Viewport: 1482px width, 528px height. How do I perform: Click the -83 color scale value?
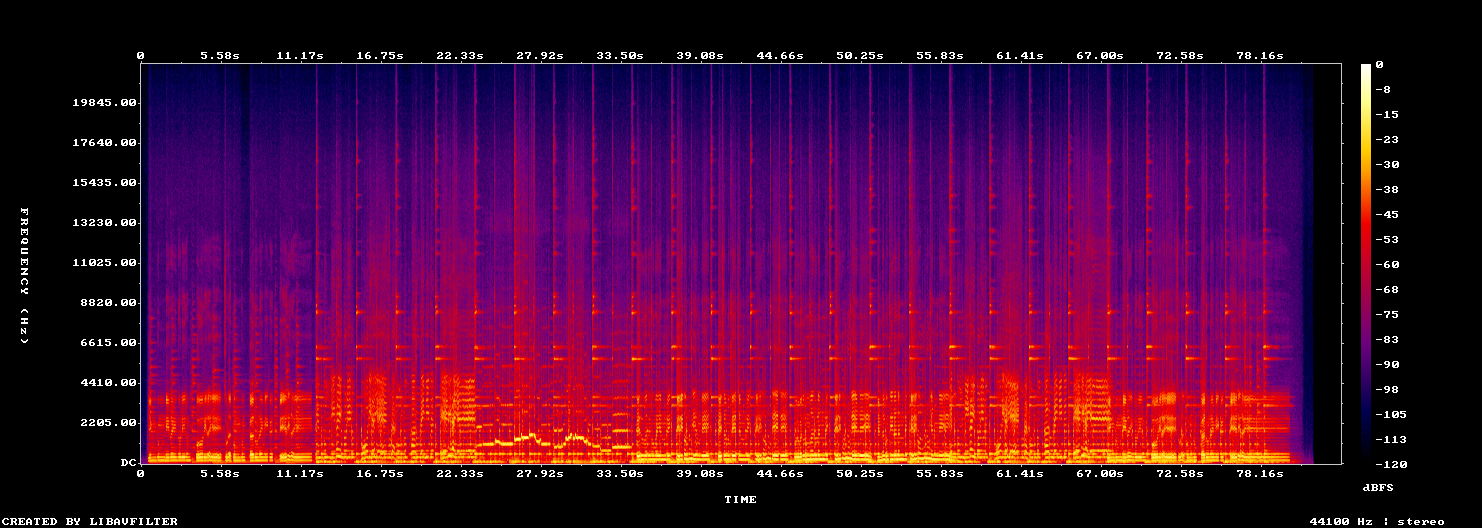[x=1387, y=340]
